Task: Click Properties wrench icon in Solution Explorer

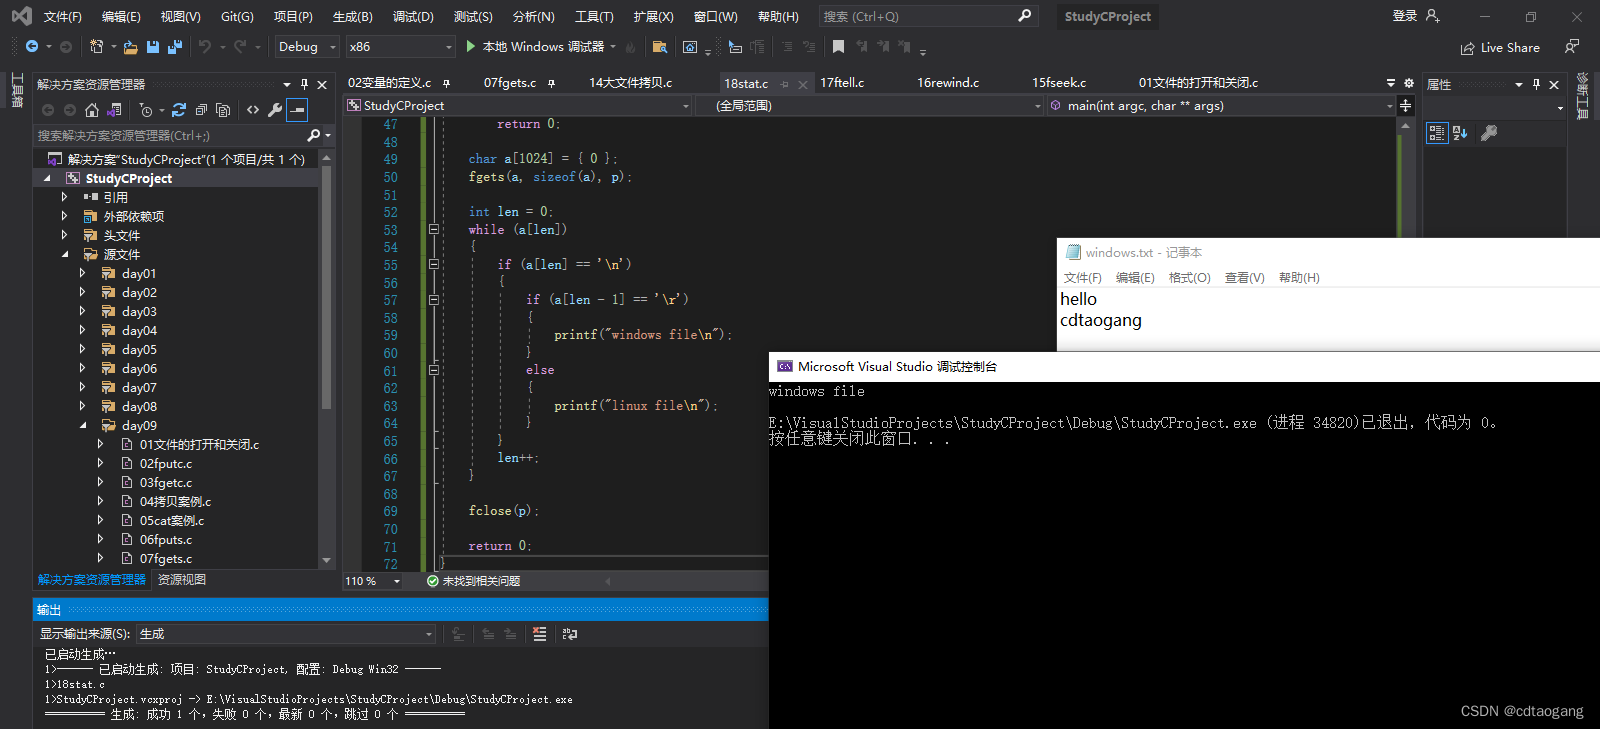Action: point(275,110)
